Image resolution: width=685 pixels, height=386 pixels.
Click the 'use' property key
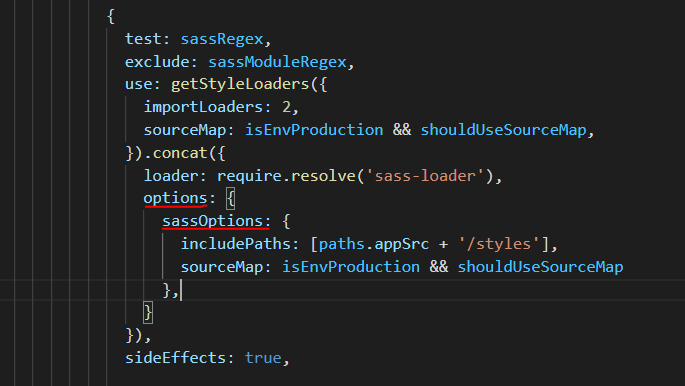point(139,84)
